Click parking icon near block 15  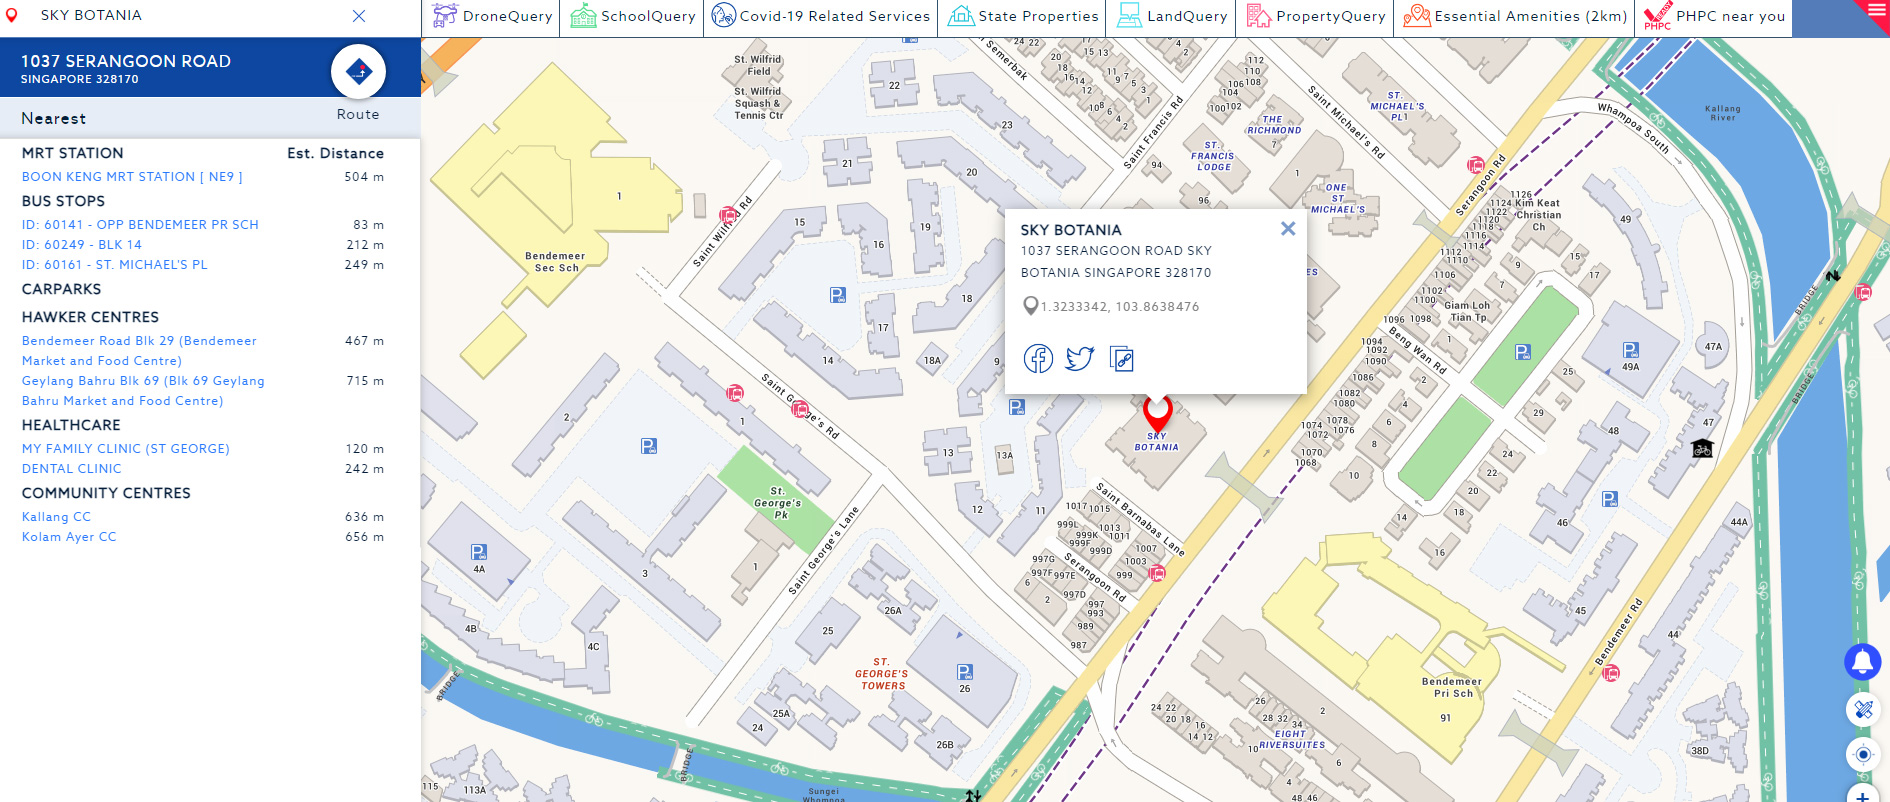(x=838, y=295)
